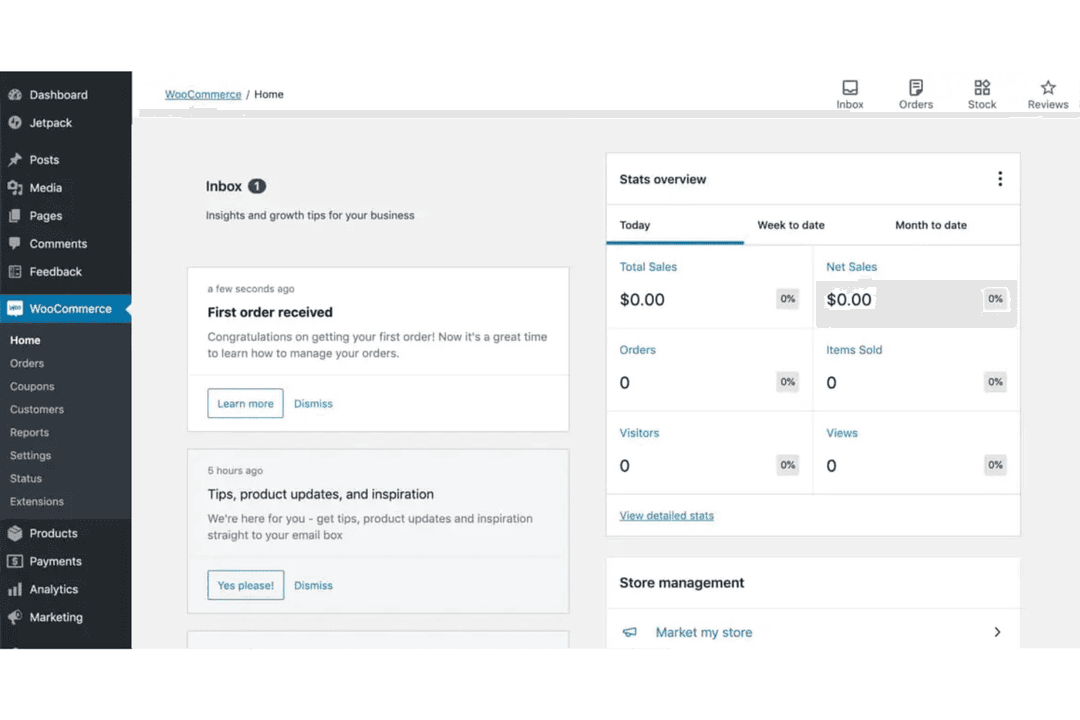Open the Inbox panel icon in header

[850, 88]
